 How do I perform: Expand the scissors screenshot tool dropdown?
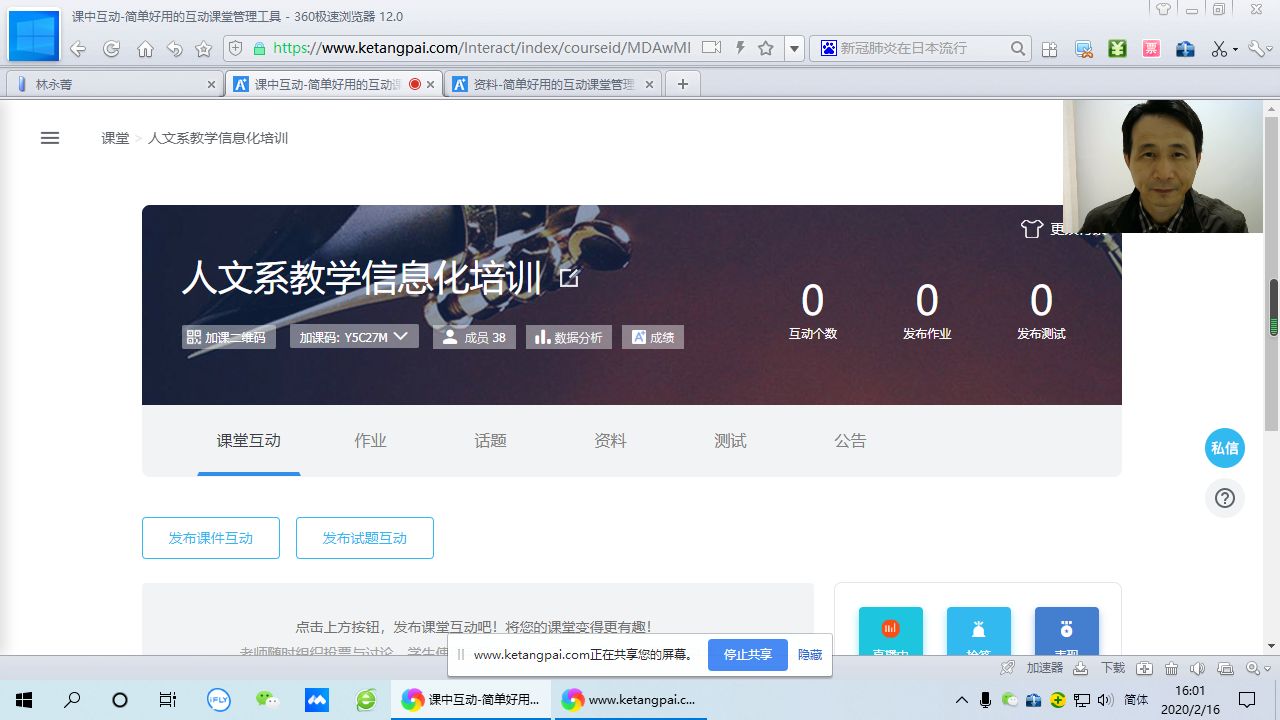1235,49
